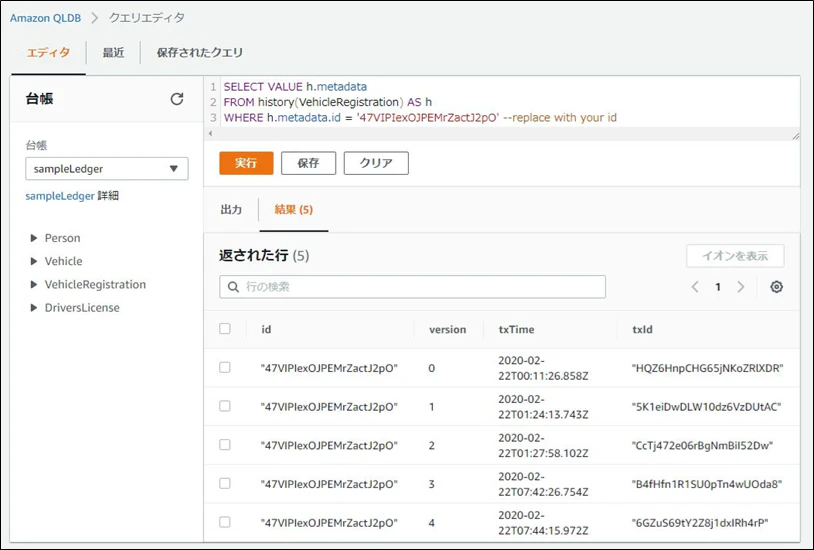Click txTime cell 2020-02-22T01:27:58.102Z
This screenshot has width=814, height=550.
click(544, 446)
